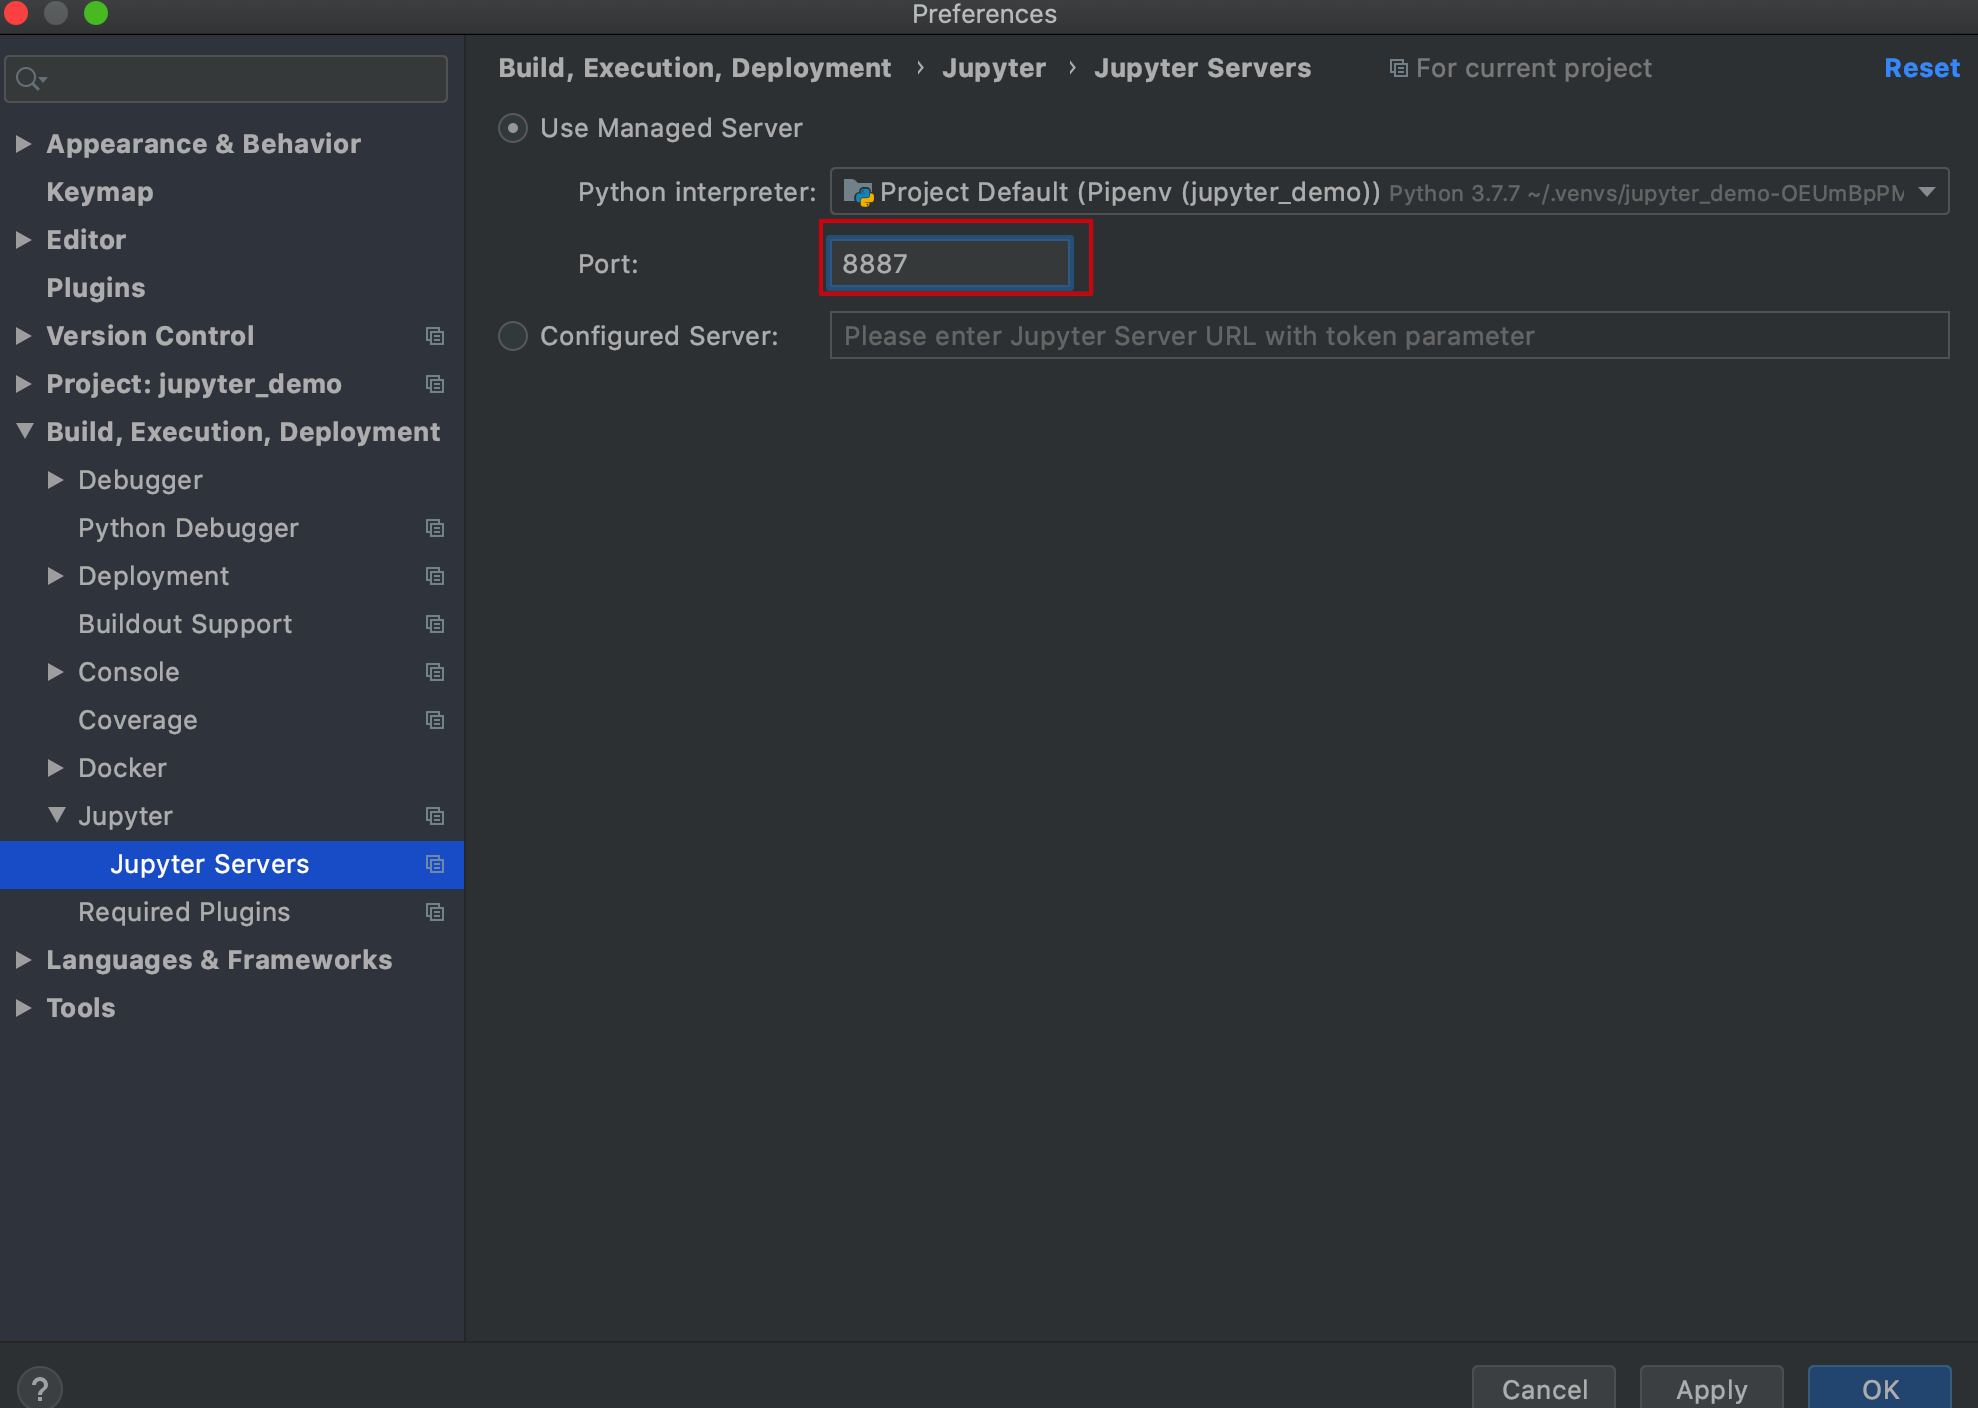Click project-level icon beside Jupyter Servers
The image size is (1978, 1408).
(435, 864)
